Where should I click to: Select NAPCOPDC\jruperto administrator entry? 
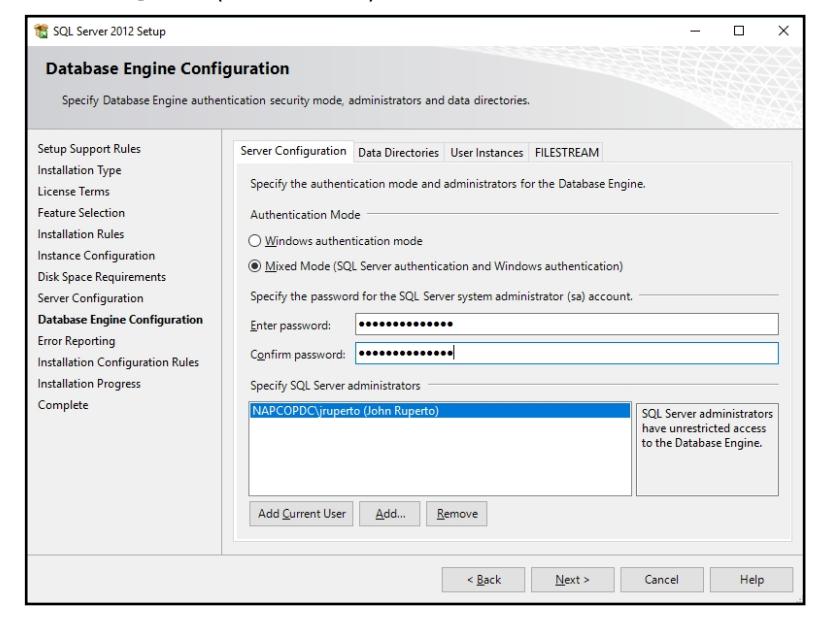439,411
